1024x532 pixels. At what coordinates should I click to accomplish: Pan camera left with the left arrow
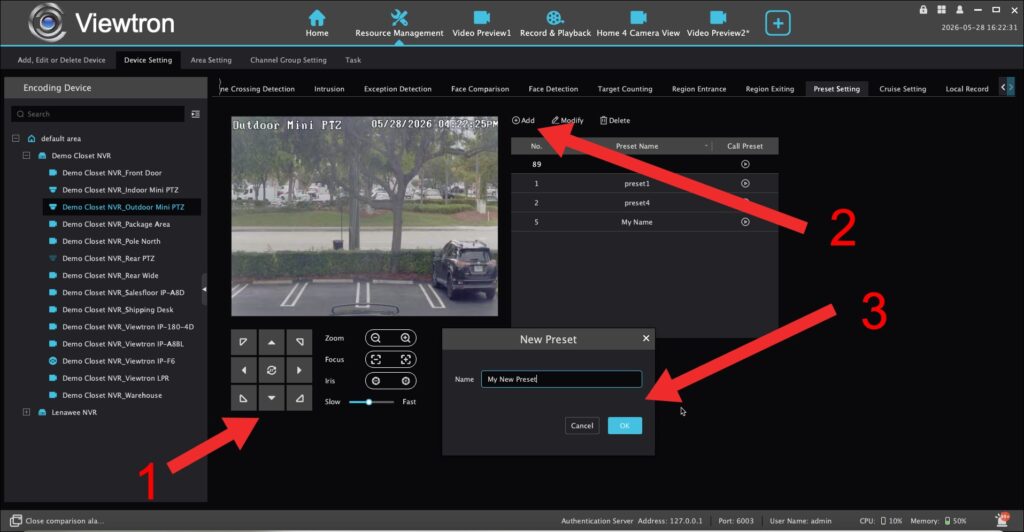[x=244, y=370]
